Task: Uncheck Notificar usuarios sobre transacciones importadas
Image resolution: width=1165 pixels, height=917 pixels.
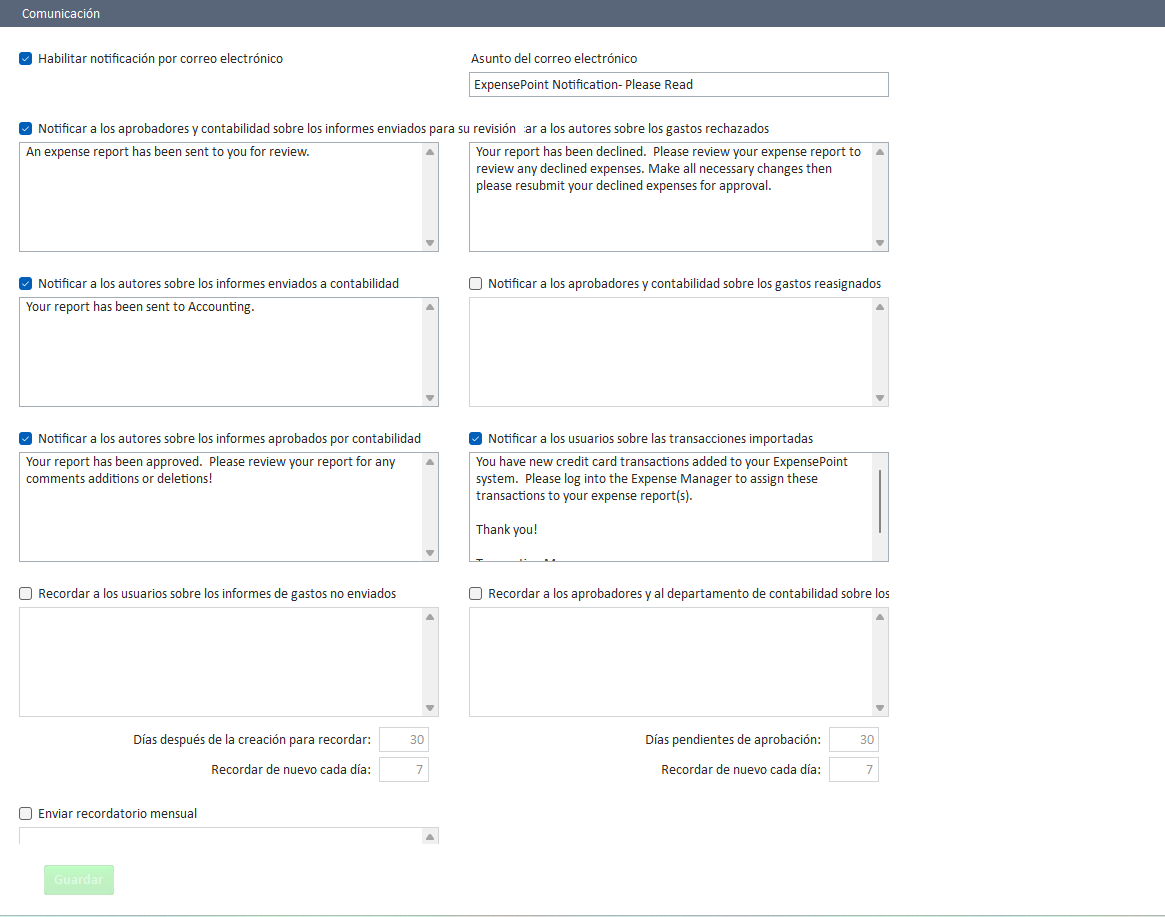Action: 476,439
